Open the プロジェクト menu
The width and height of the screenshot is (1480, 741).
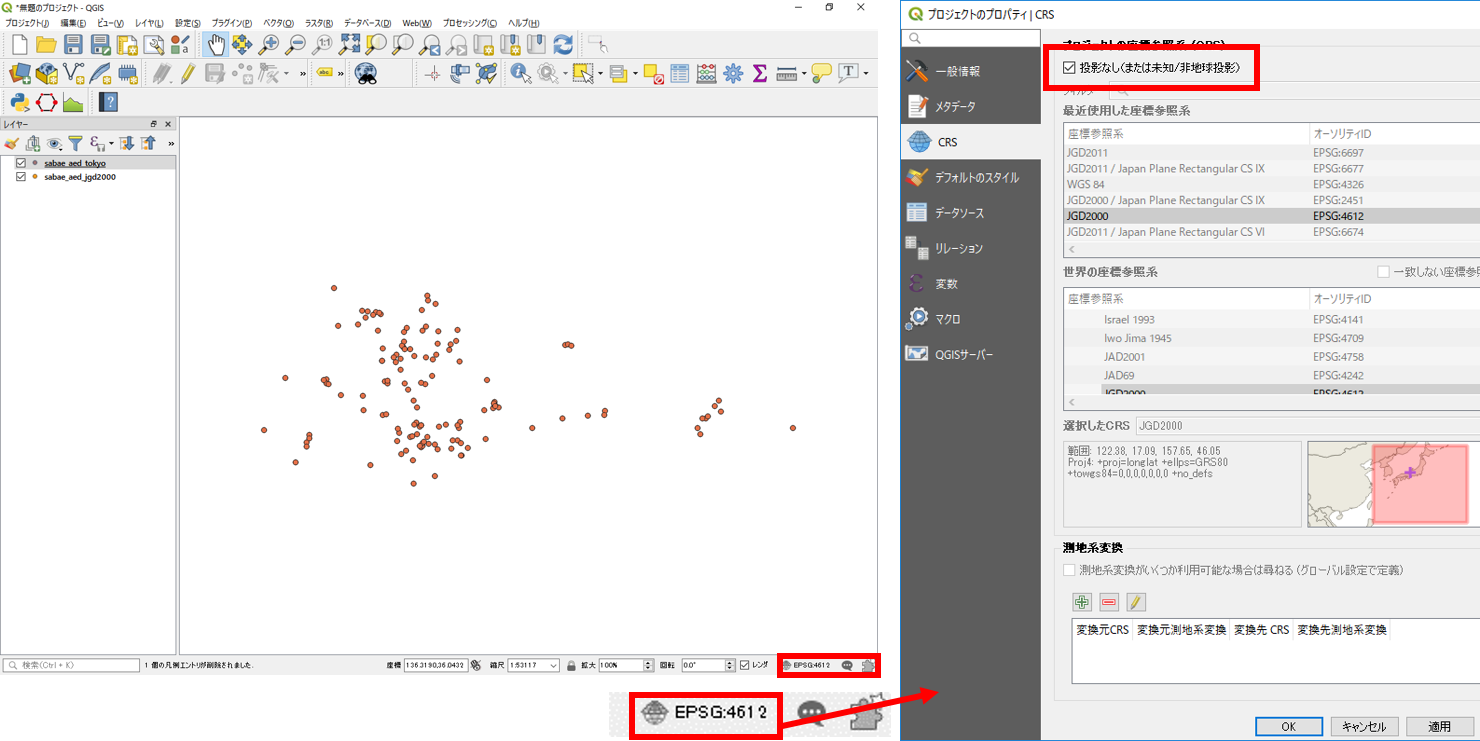coord(27,22)
